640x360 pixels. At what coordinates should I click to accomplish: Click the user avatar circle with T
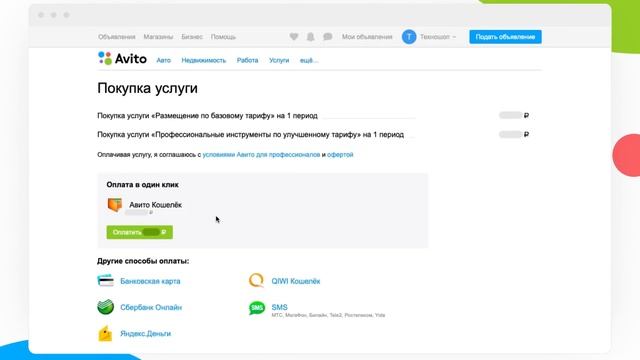point(409,37)
